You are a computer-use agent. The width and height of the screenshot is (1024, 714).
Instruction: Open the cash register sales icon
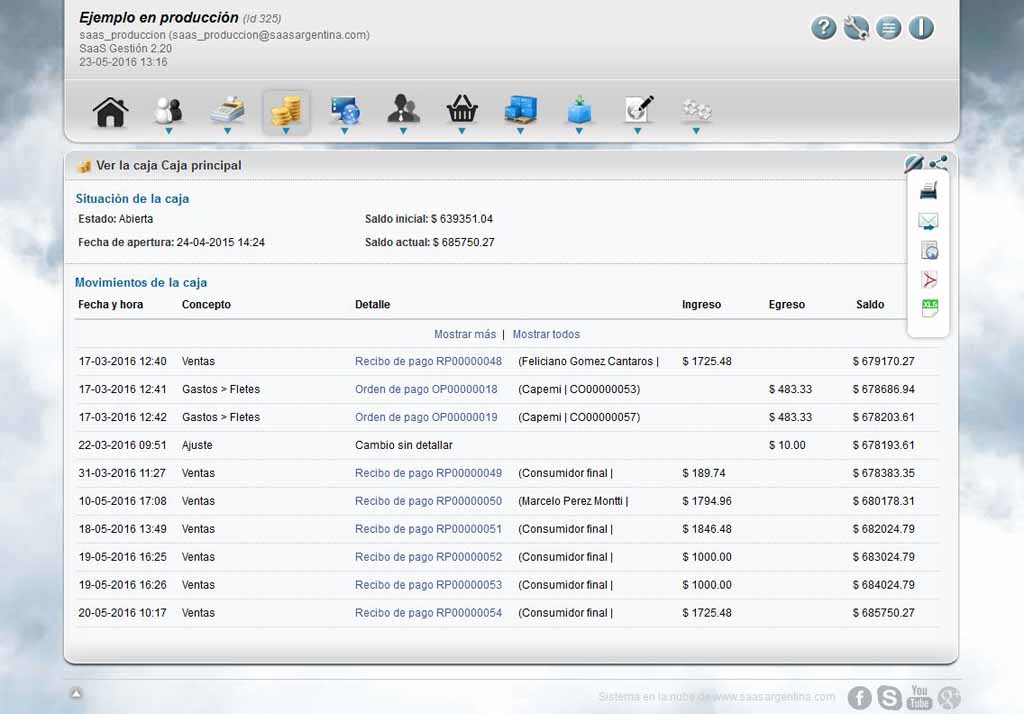(227, 110)
